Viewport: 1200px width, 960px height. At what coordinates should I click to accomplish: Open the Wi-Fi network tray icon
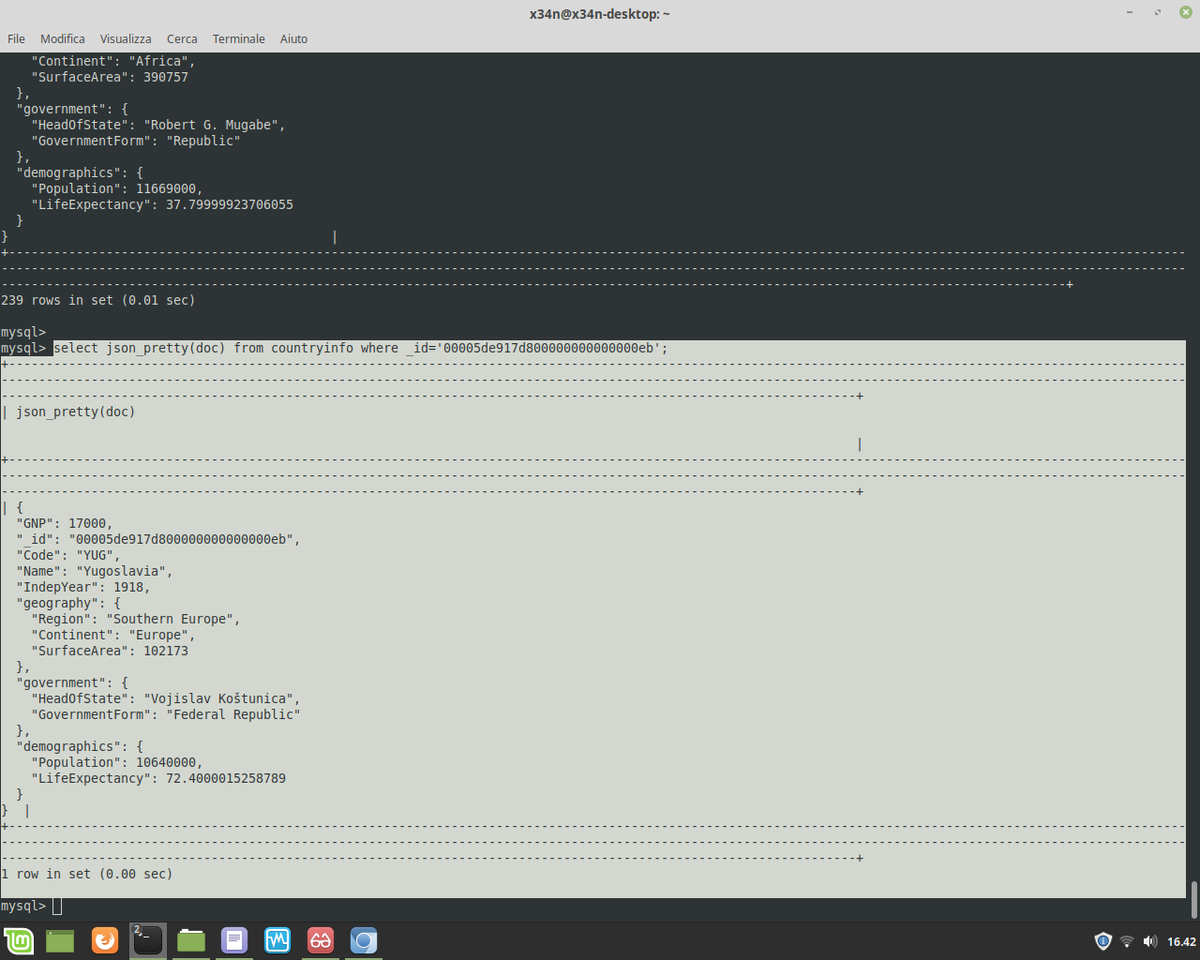1127,941
